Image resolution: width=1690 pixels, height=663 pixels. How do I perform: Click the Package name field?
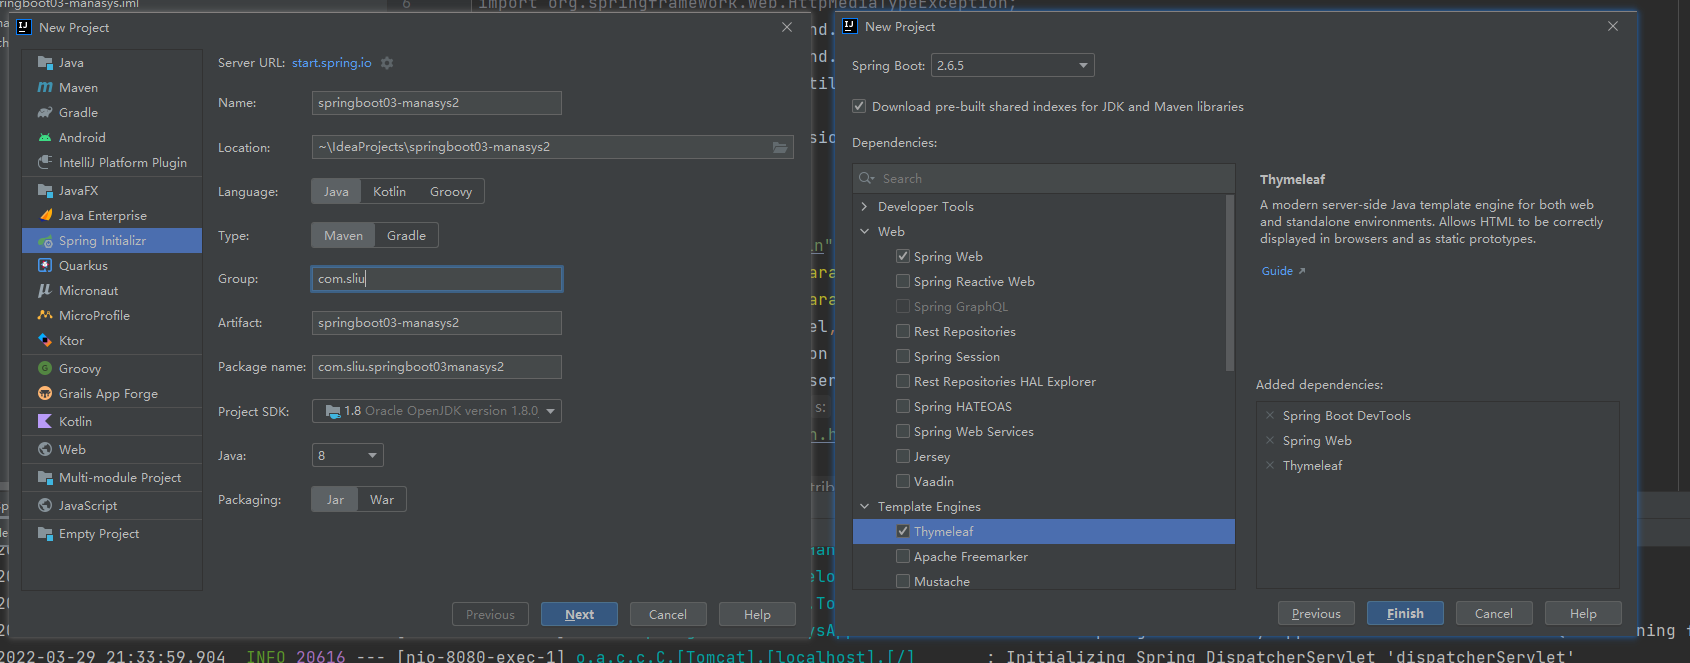pyautogui.click(x=437, y=367)
